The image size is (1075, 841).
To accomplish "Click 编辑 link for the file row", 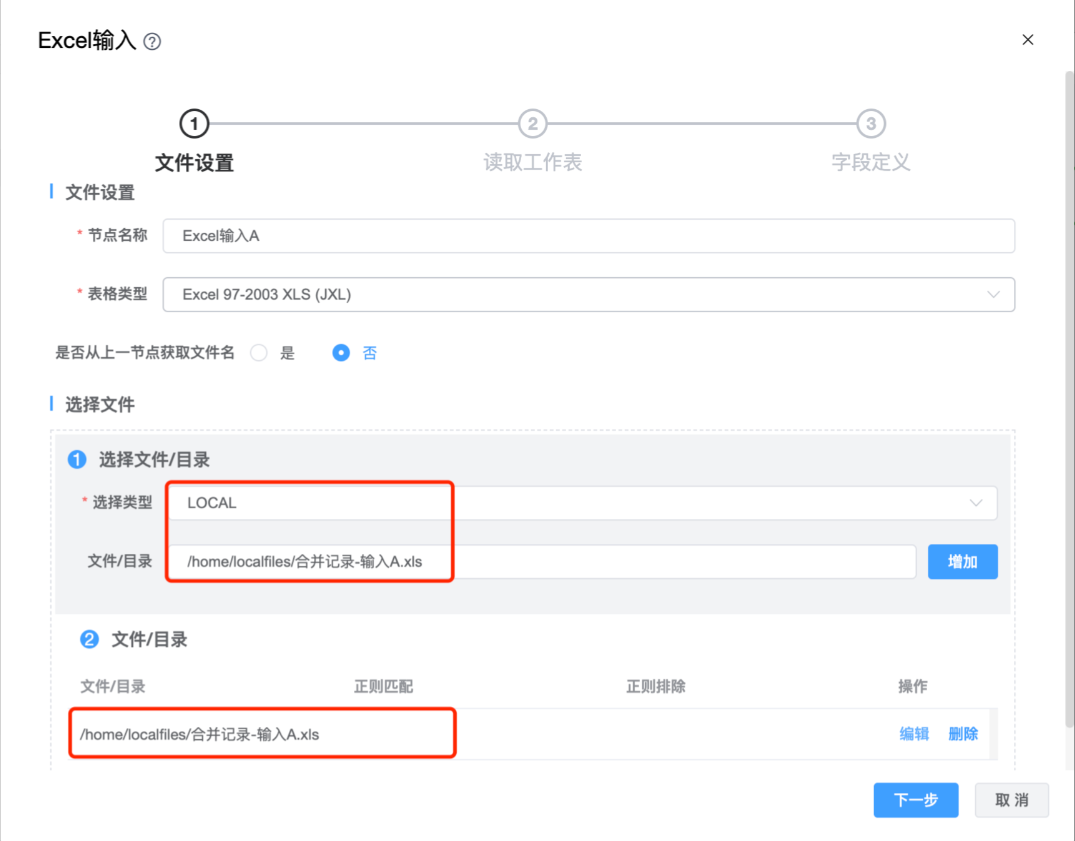I will [914, 734].
